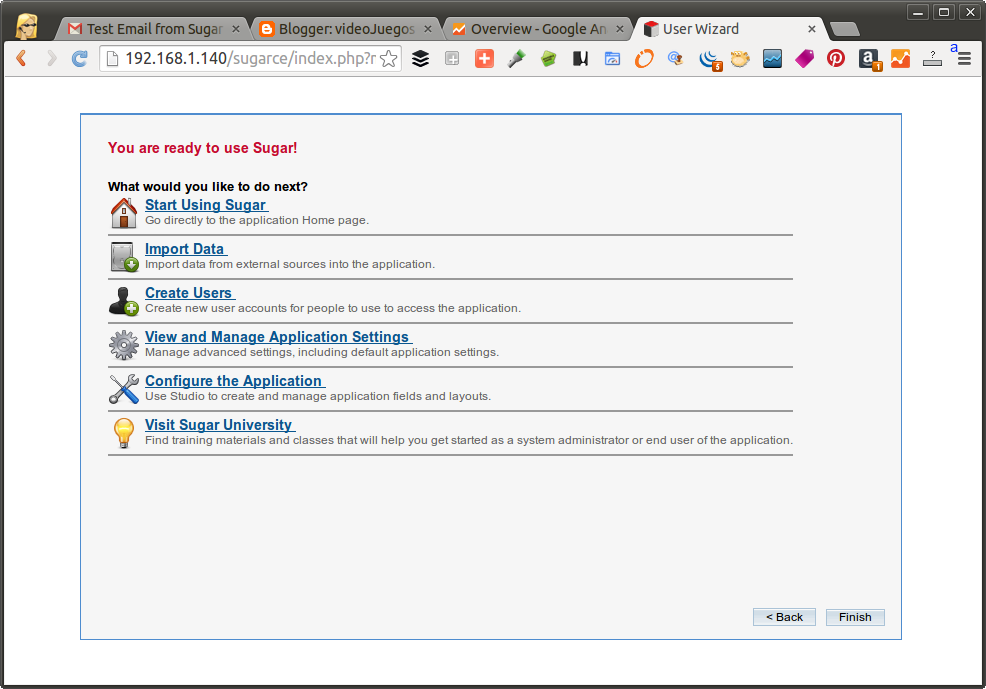Click the gear icon next to Manage Application Settings

122,344
